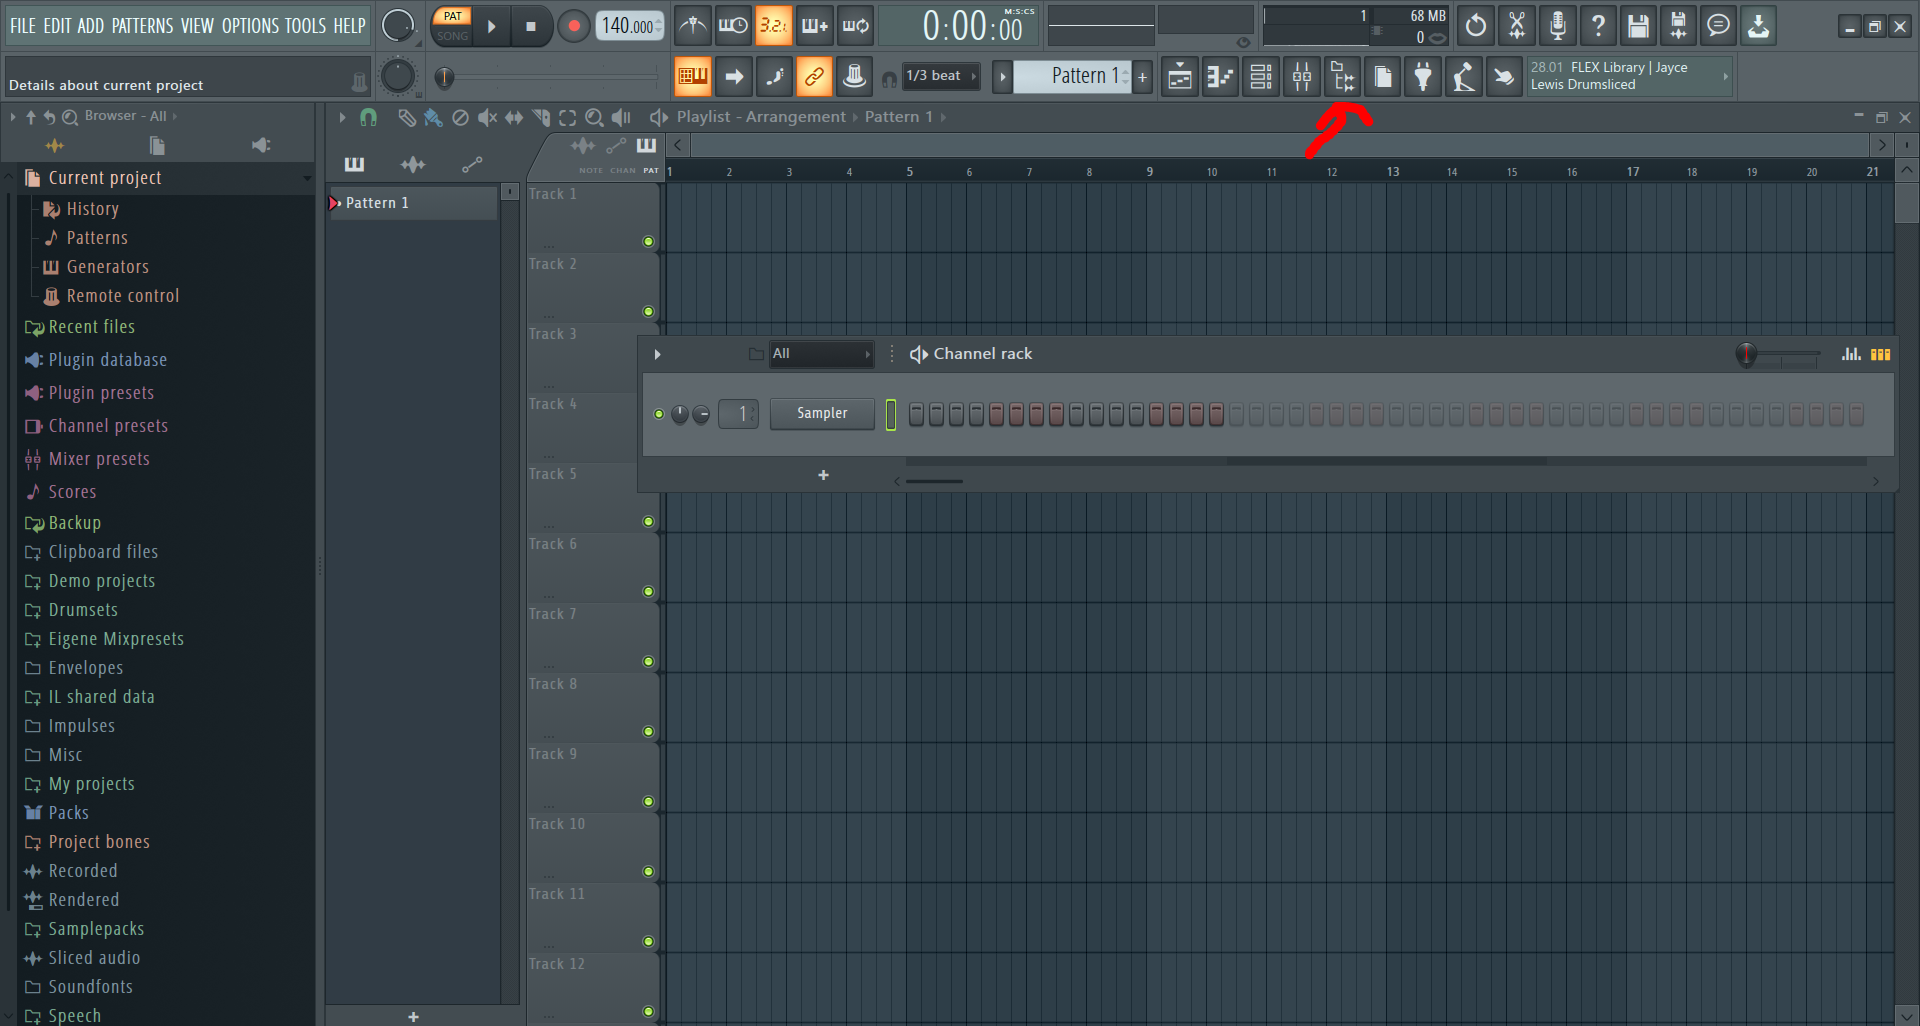Viewport: 1920px width, 1026px height.
Task: Open the Mixer from the toolbar
Action: (x=1301, y=76)
